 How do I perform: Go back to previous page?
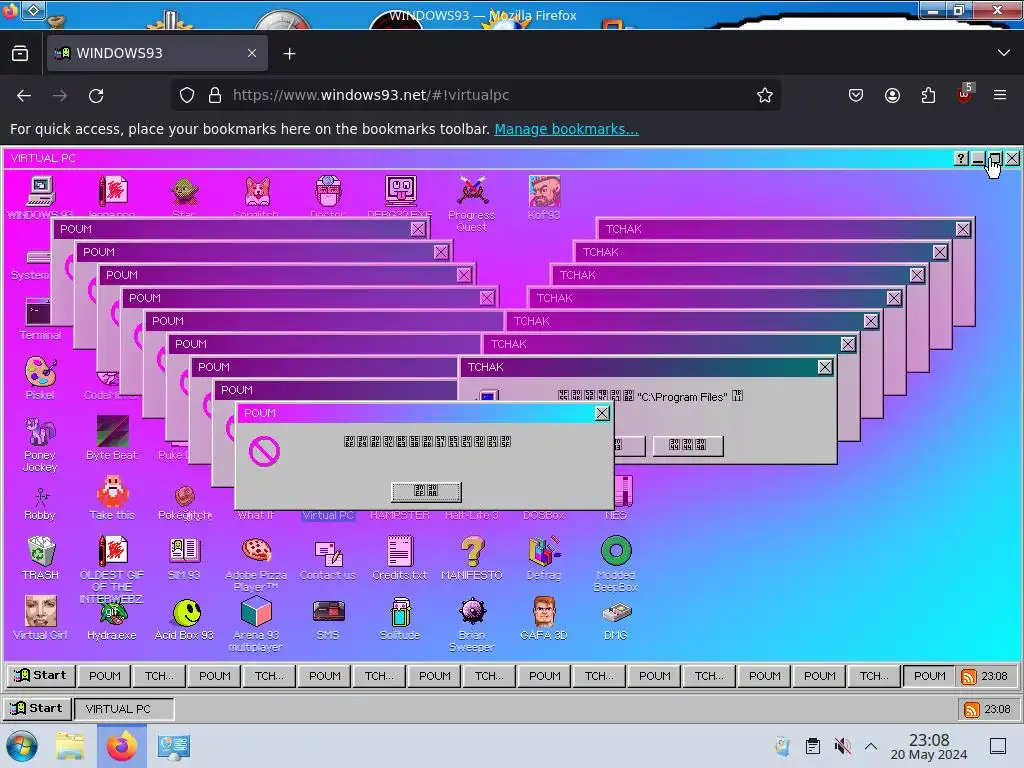24,95
